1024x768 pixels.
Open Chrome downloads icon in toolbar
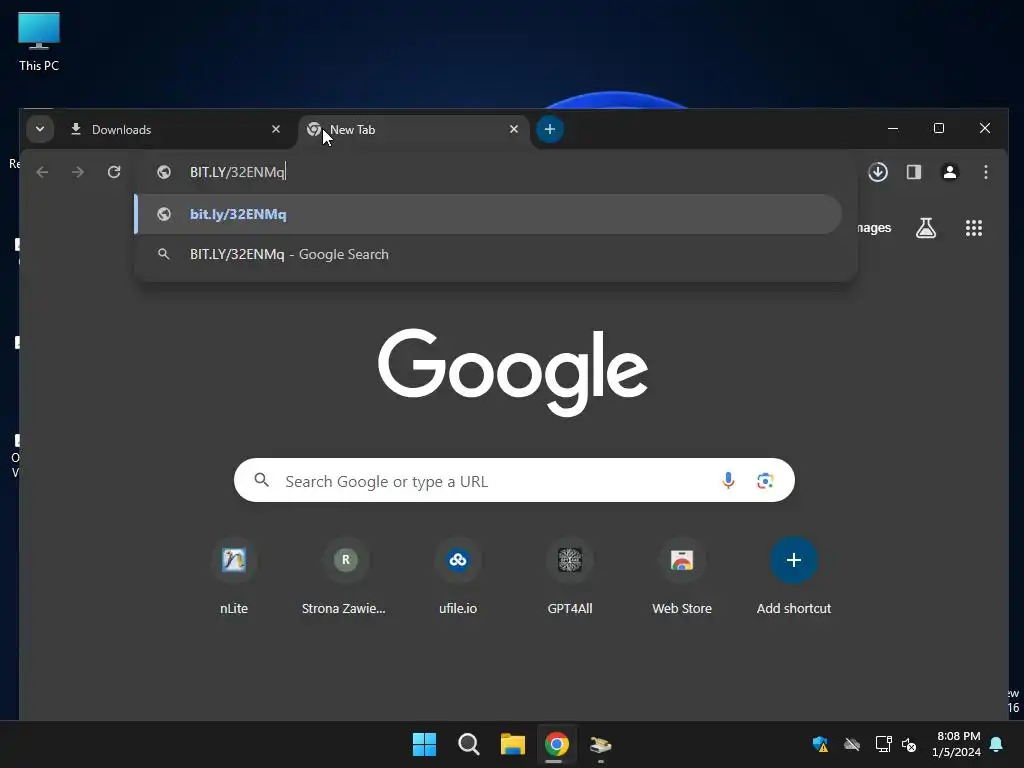click(x=878, y=172)
